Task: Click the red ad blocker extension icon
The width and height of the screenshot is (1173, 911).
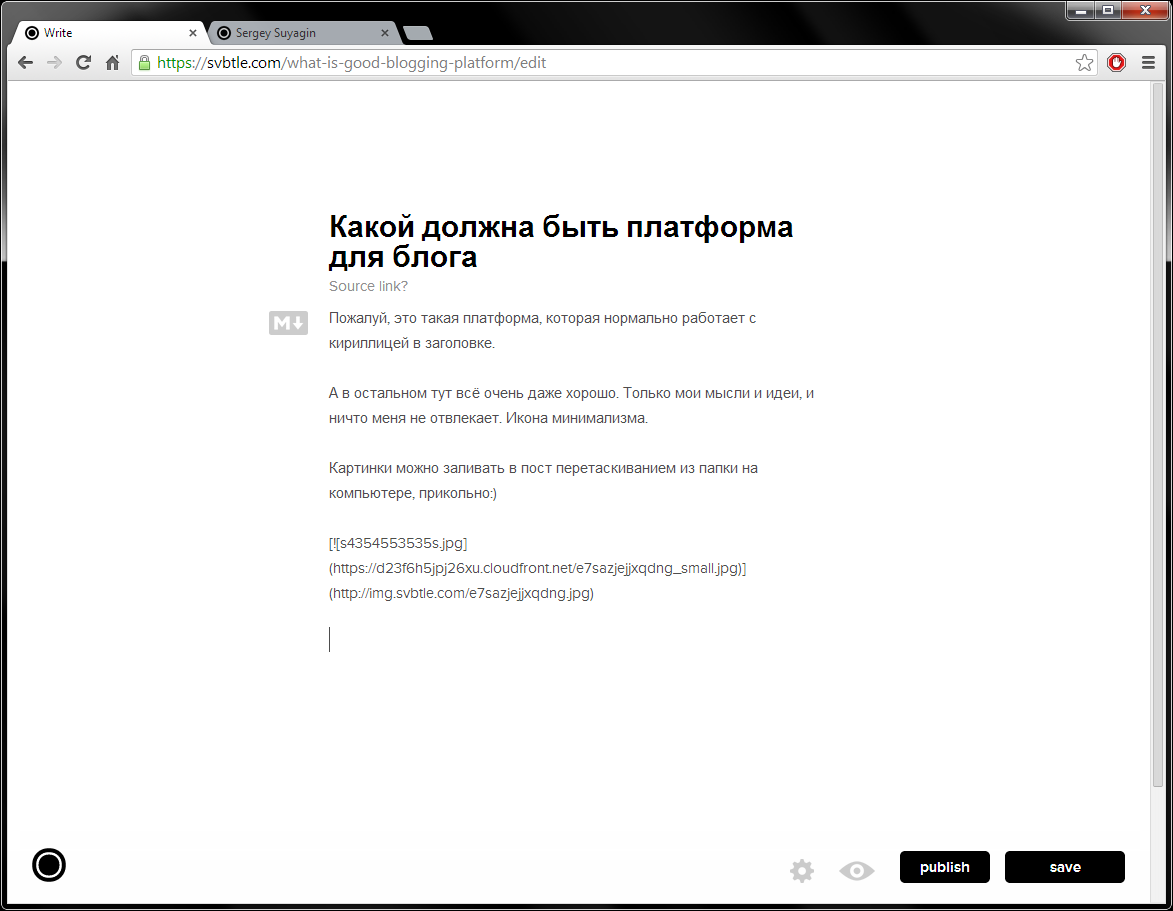Action: point(1116,63)
